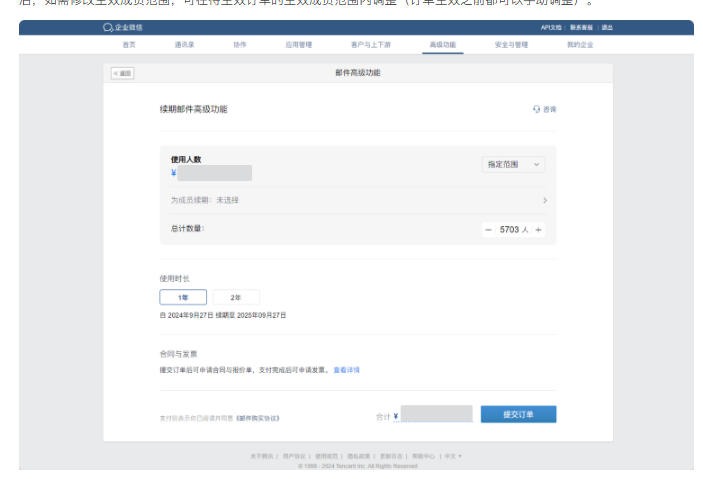Increase member count with plus button

pyautogui.click(x=539, y=230)
